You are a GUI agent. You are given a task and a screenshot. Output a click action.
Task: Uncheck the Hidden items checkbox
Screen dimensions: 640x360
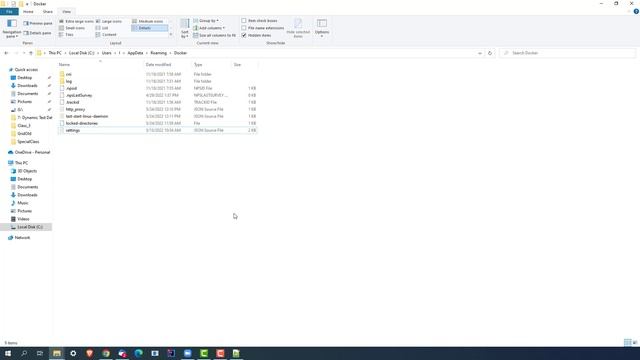pos(244,36)
